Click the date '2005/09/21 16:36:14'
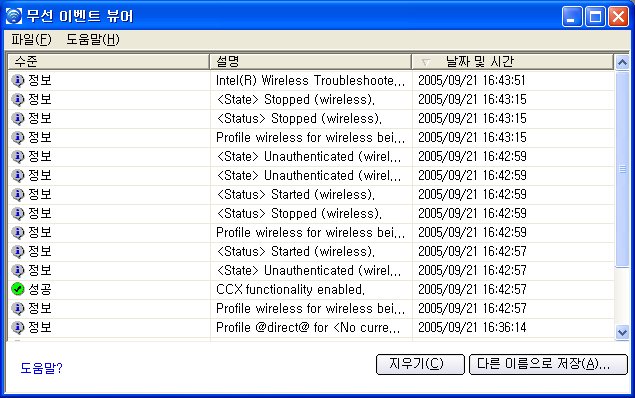Viewport: 635px width, 398px height. pos(472,328)
